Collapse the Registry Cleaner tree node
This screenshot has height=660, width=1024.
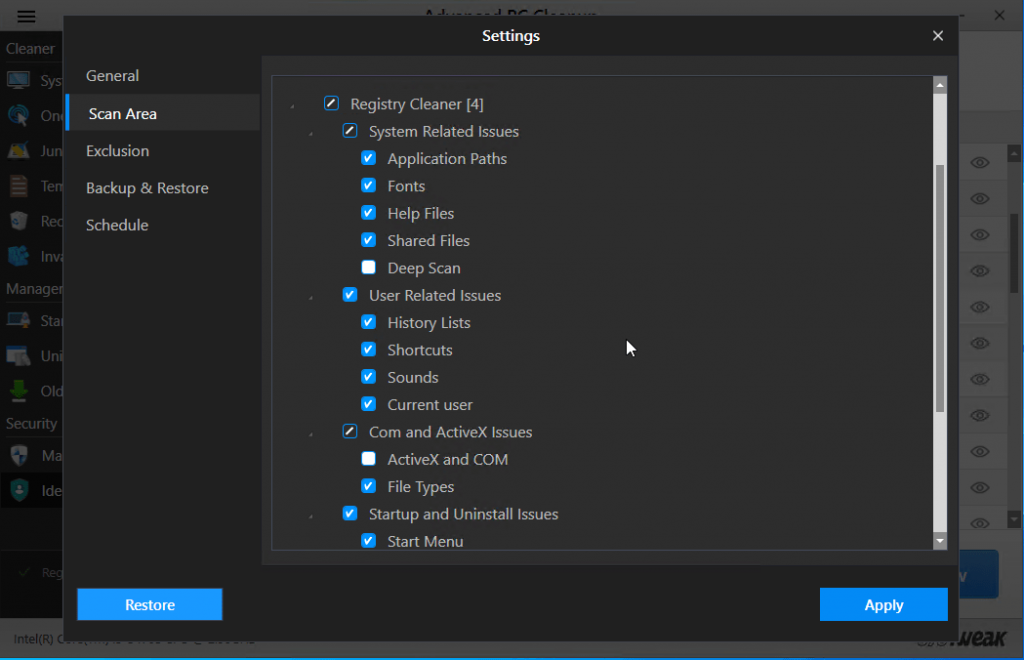[x=293, y=106]
